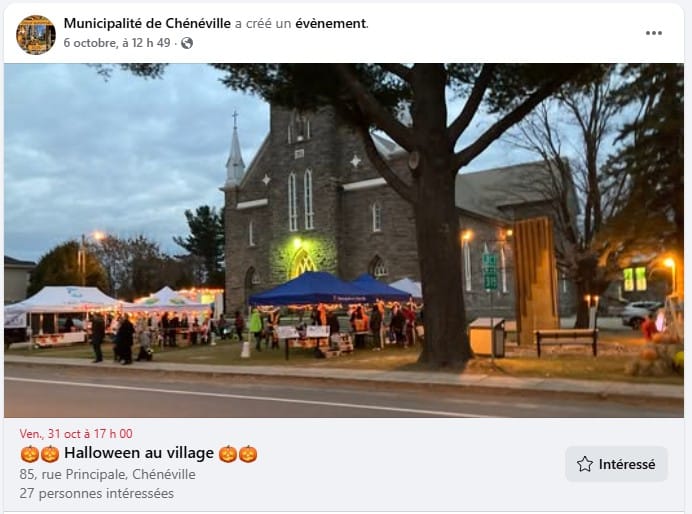Click the blue canopy tent in the photo
692x514 pixels.
tap(312, 288)
